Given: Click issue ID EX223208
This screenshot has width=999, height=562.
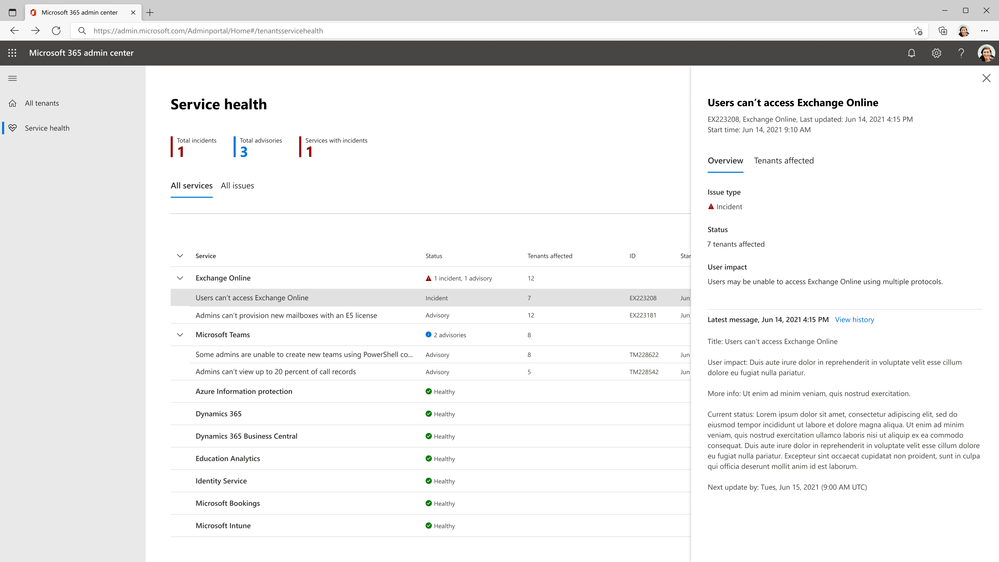Looking at the screenshot, I should [x=642, y=298].
